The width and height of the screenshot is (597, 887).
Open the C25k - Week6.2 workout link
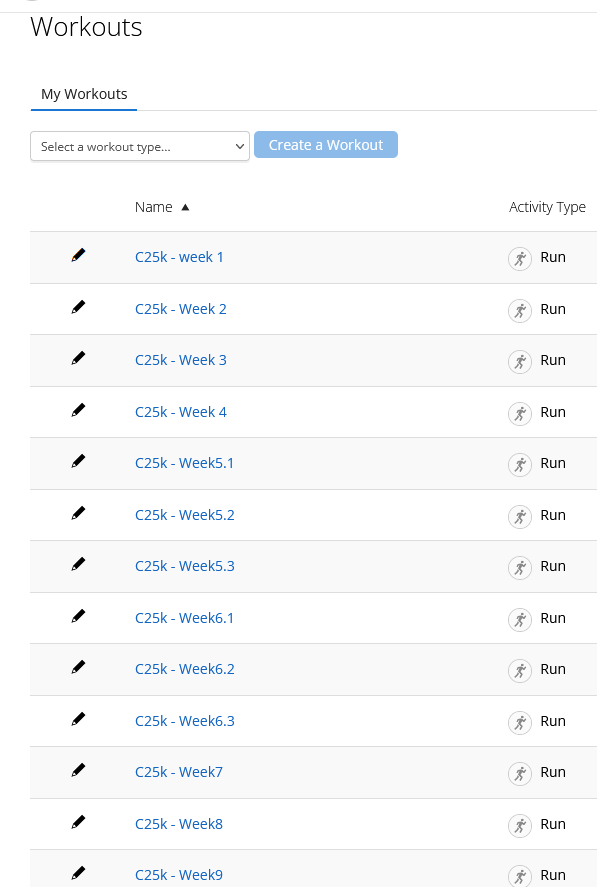(184, 669)
